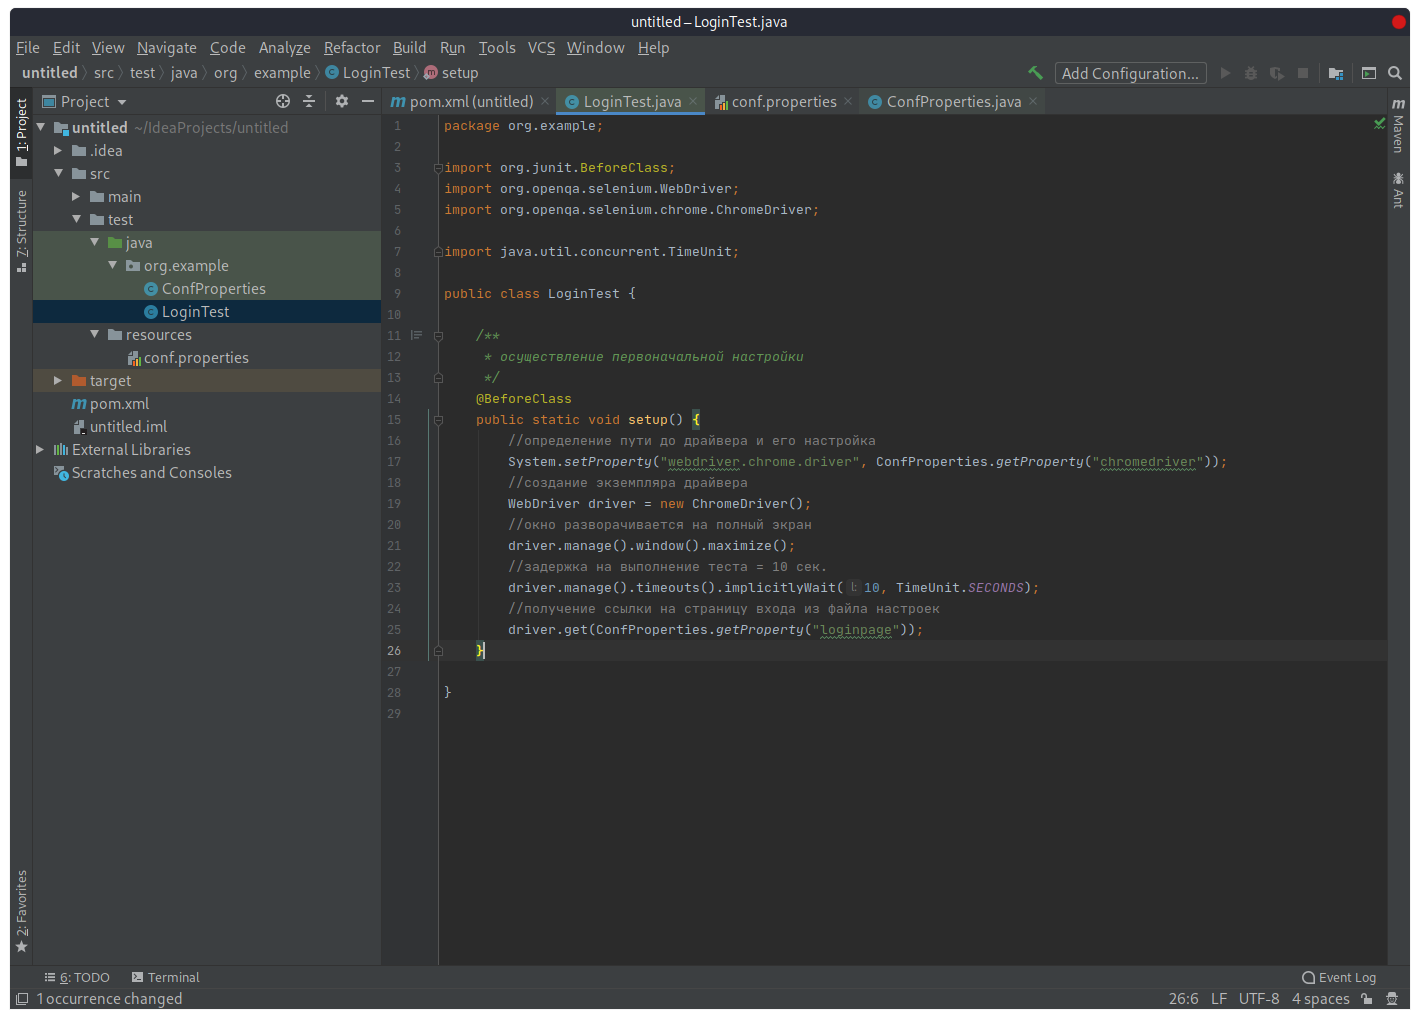
Task: Click the read-only lock icon in status bar
Action: 1366,998
